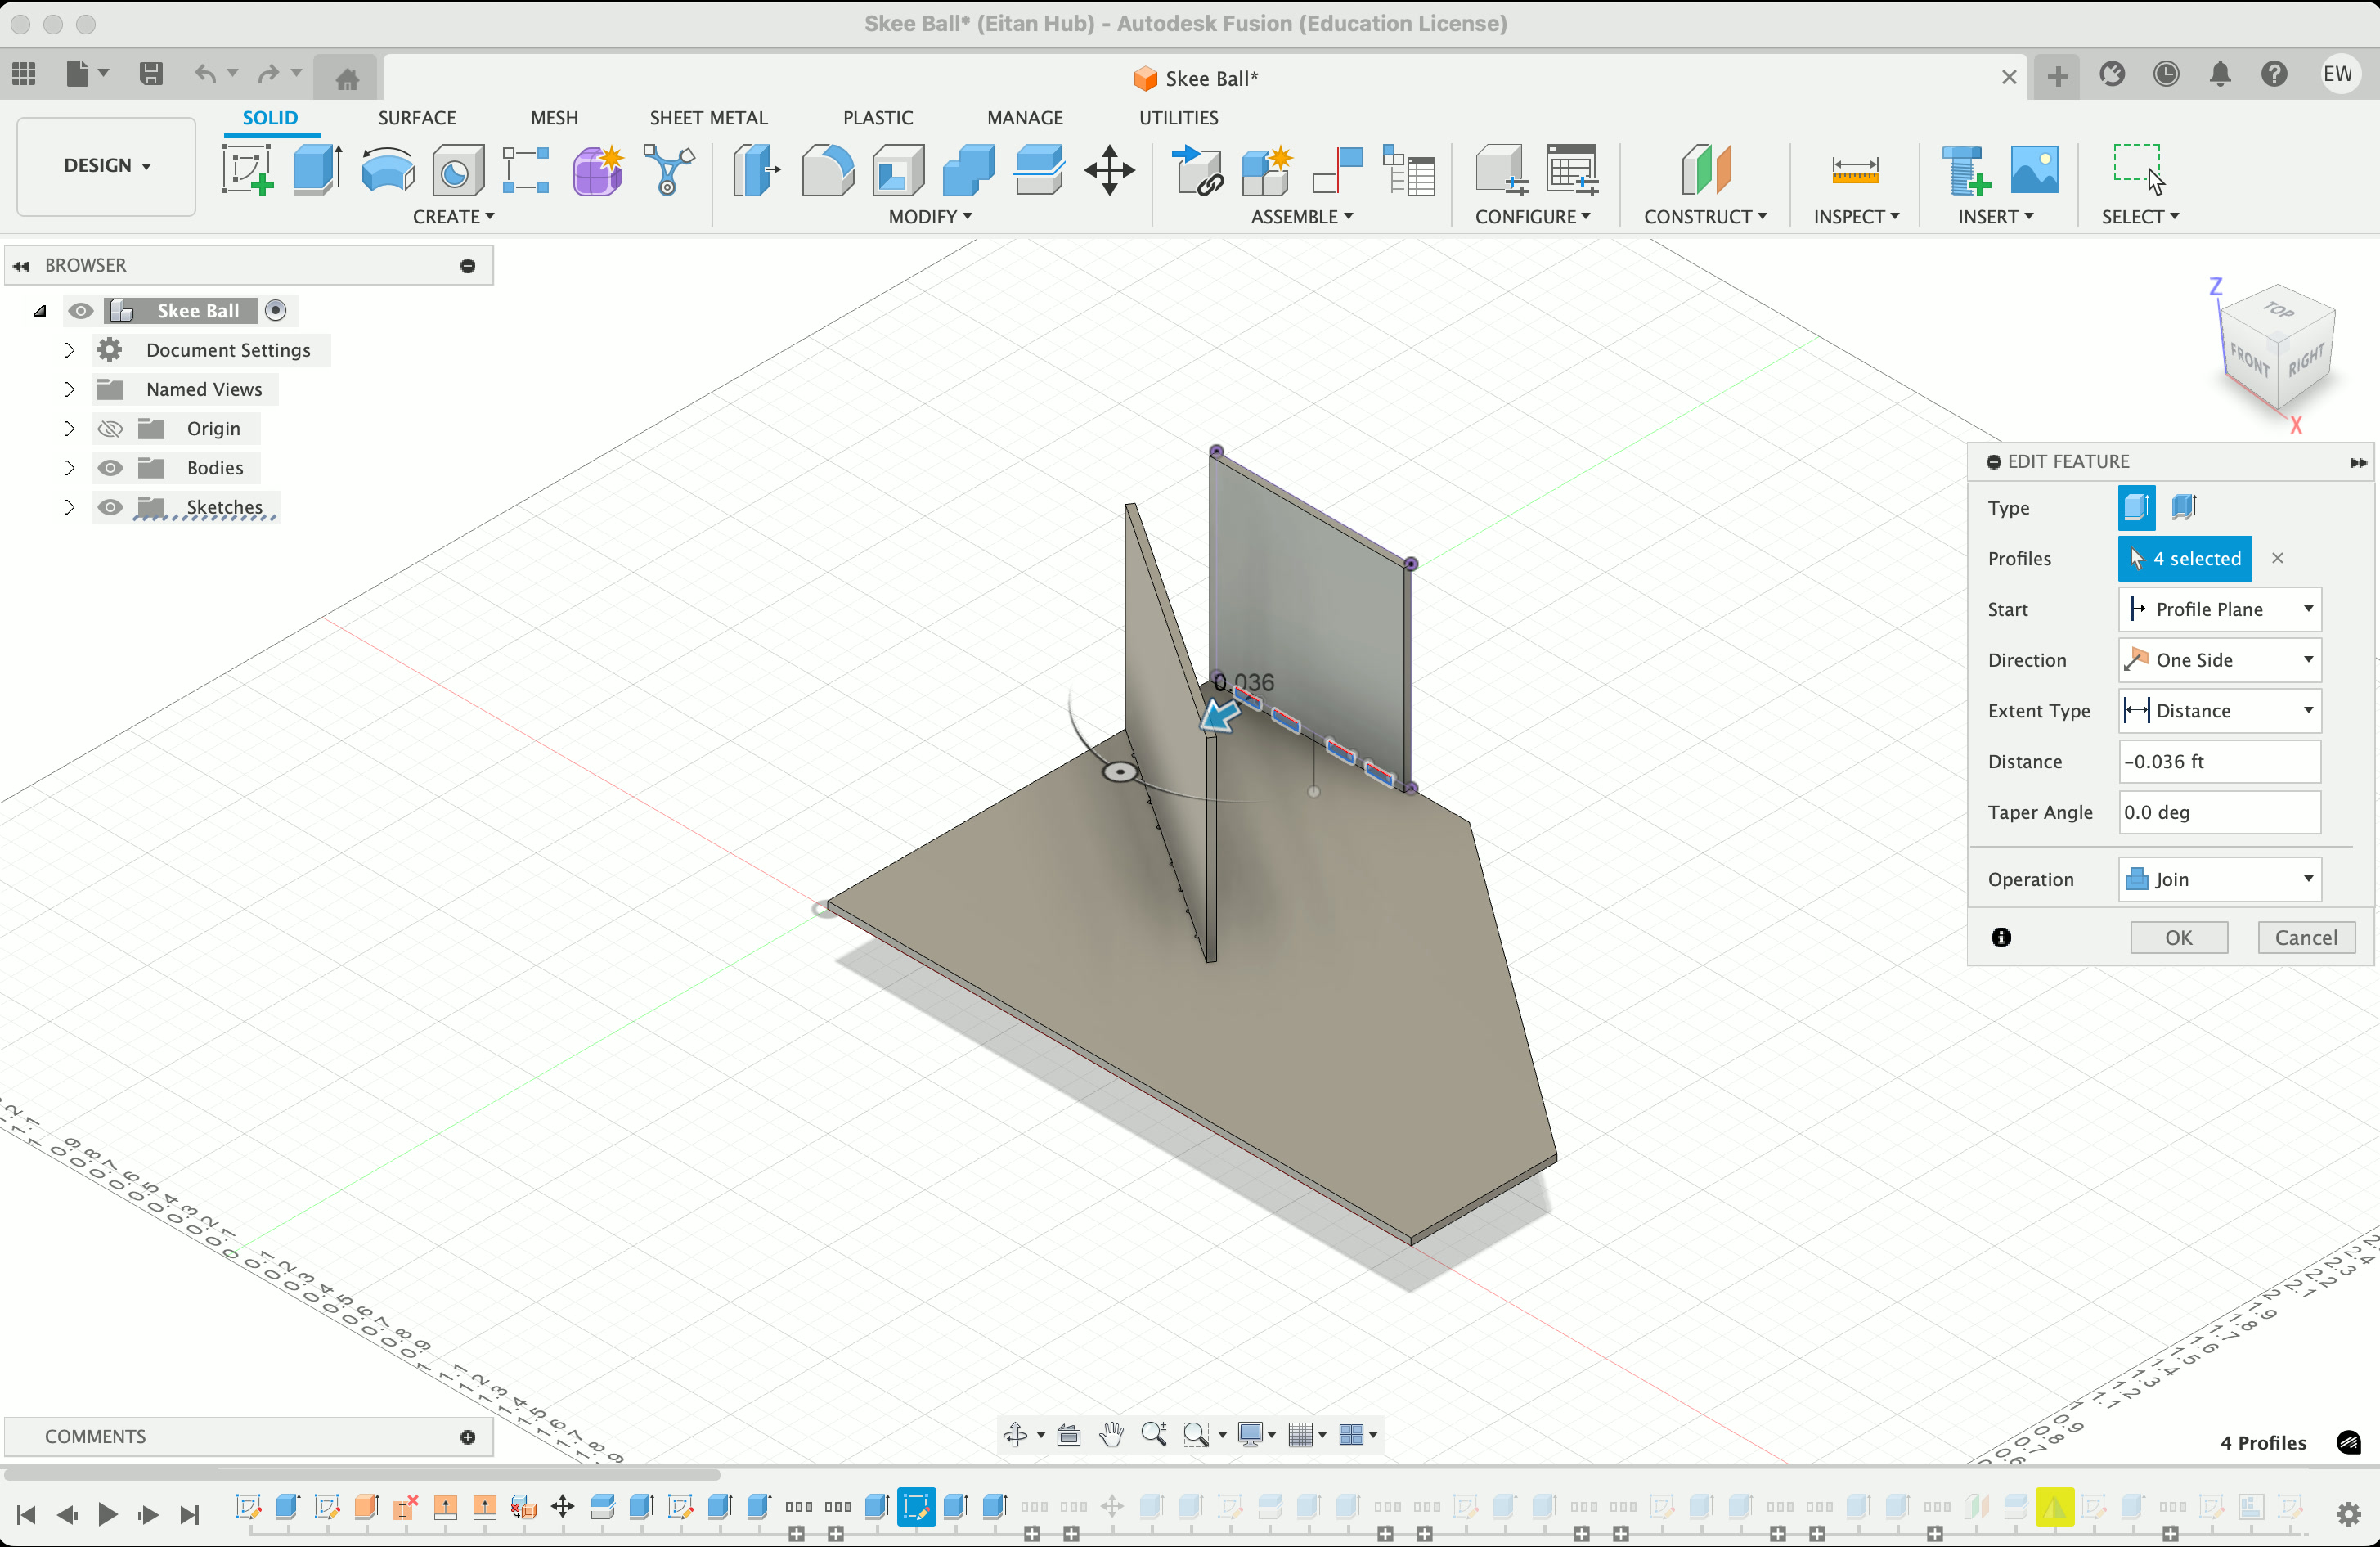
Task: Click the Measure tool under Inspect
Action: [x=1854, y=170]
